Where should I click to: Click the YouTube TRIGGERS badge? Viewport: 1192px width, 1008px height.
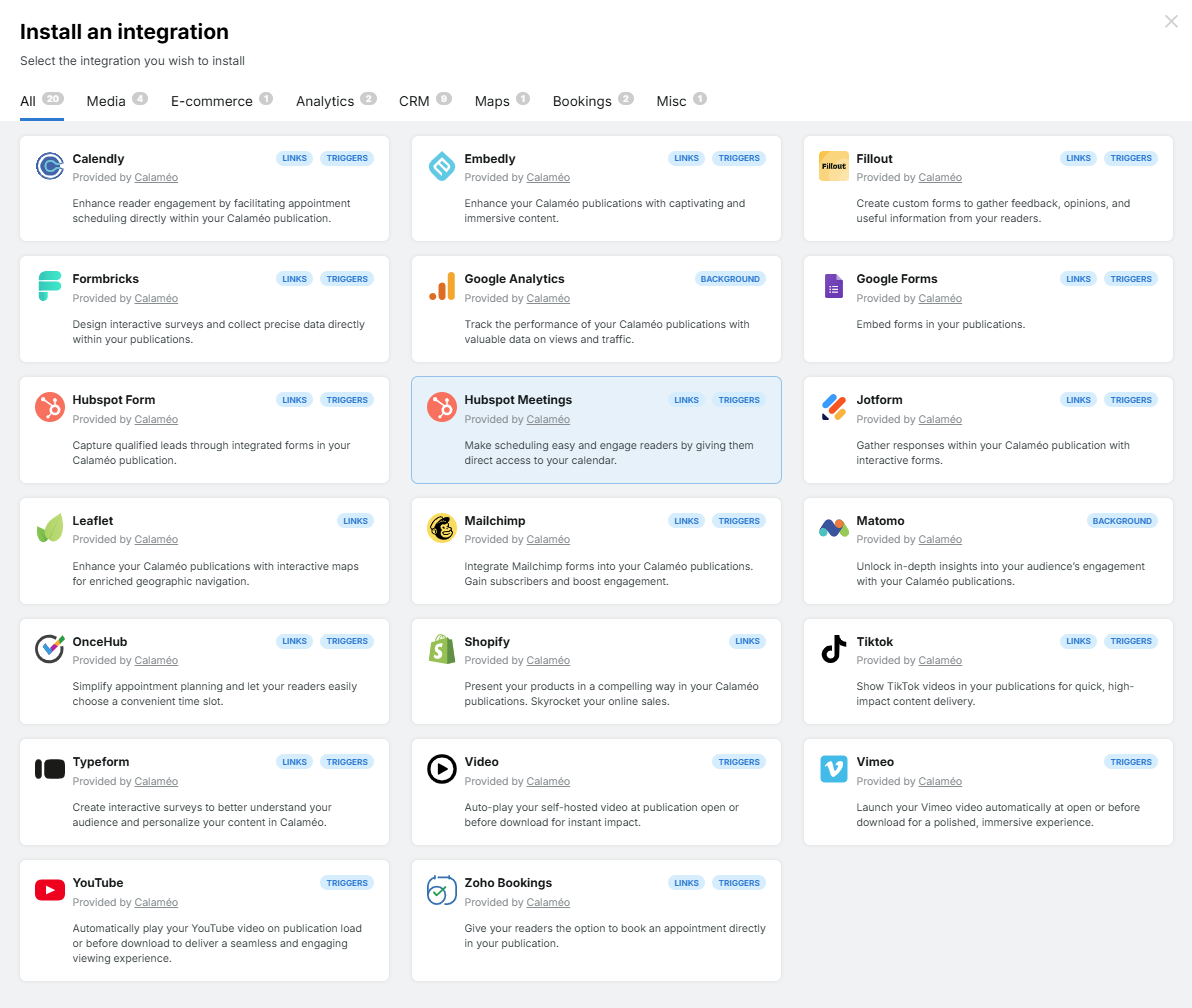coord(347,883)
